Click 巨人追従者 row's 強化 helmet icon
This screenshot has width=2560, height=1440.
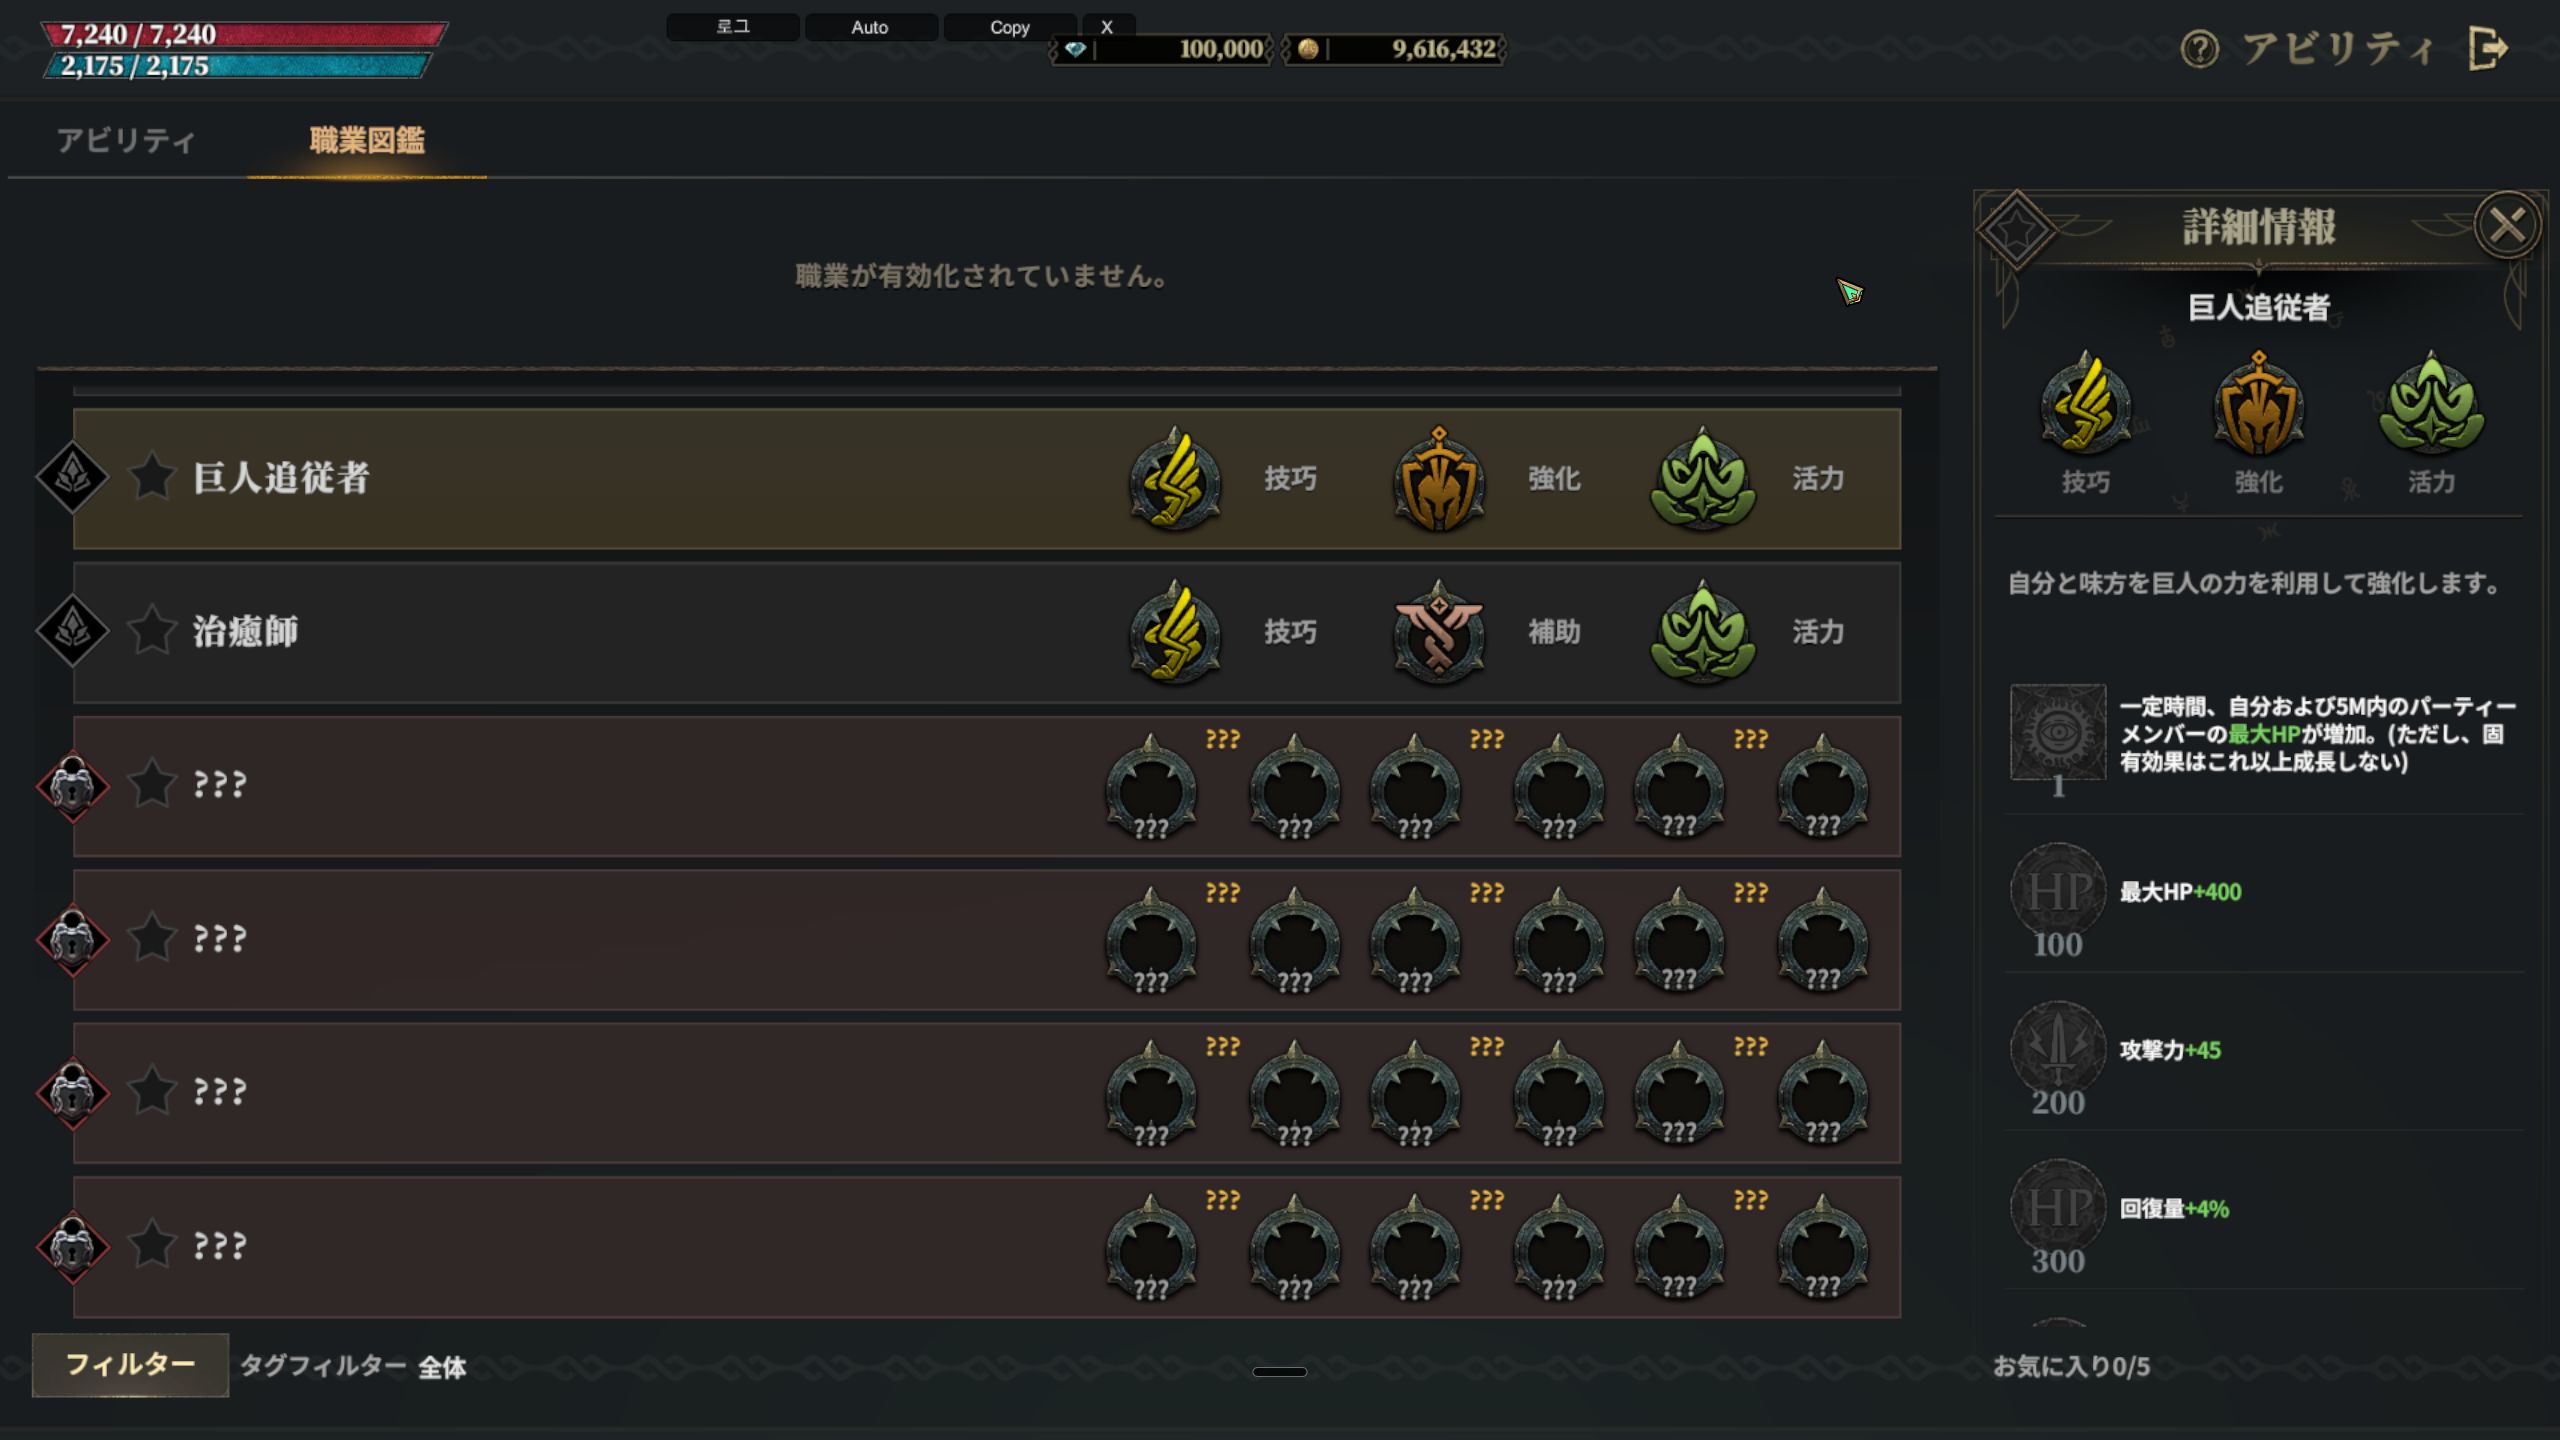click(x=1439, y=479)
